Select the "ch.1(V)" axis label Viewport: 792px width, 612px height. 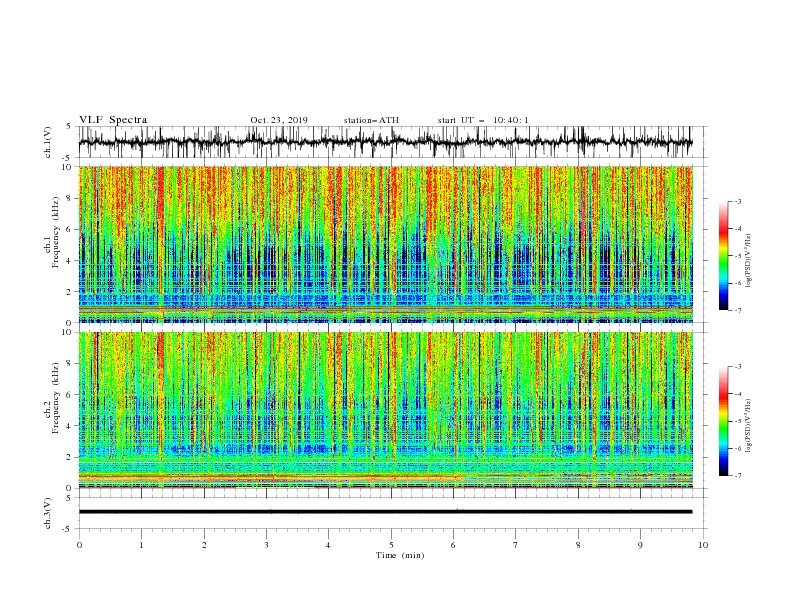pyautogui.click(x=48, y=142)
